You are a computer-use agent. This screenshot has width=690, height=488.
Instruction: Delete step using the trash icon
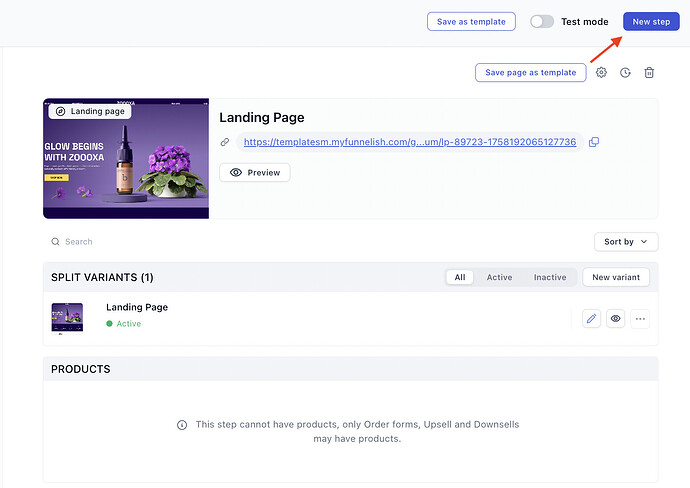click(x=649, y=72)
